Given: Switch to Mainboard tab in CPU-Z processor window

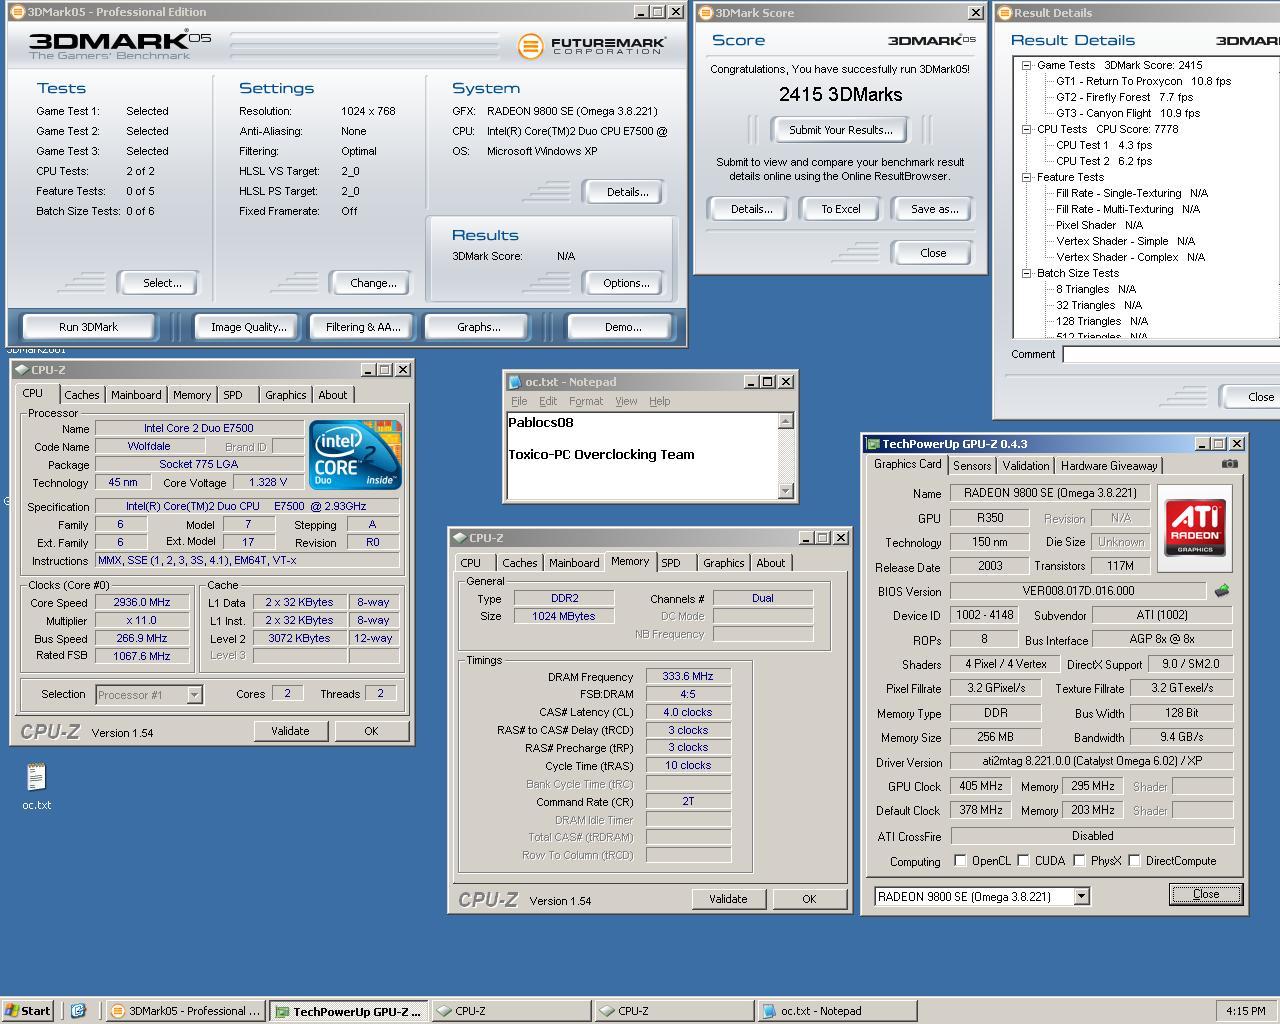Looking at the screenshot, I should tap(136, 395).
